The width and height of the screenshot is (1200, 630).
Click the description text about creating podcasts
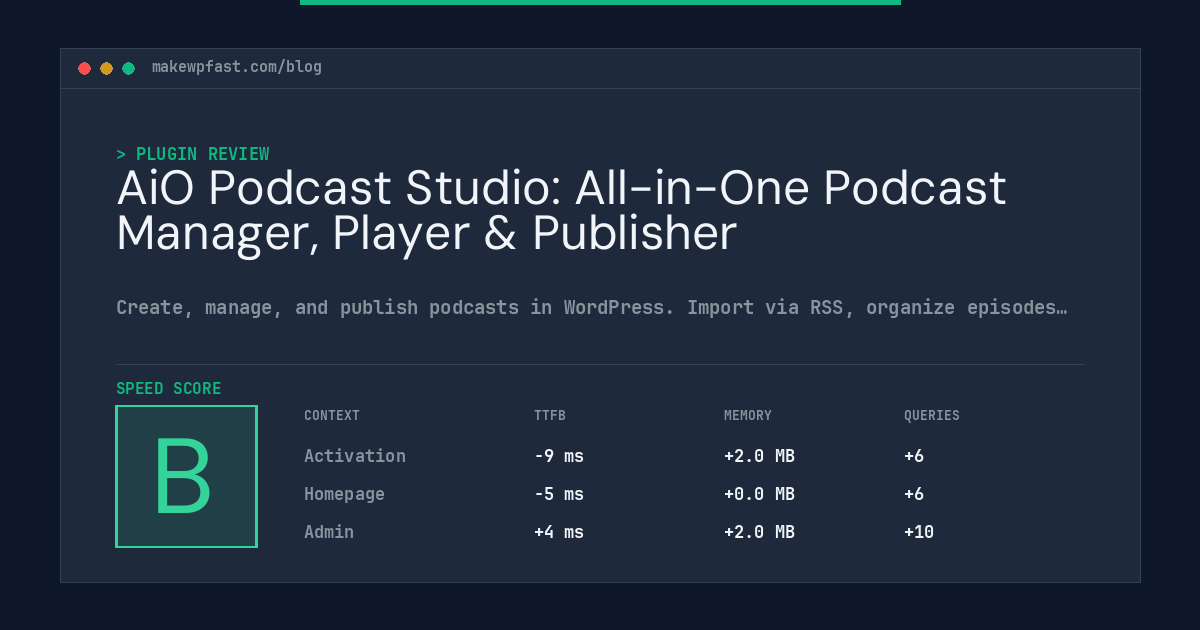pyautogui.click(x=591, y=307)
